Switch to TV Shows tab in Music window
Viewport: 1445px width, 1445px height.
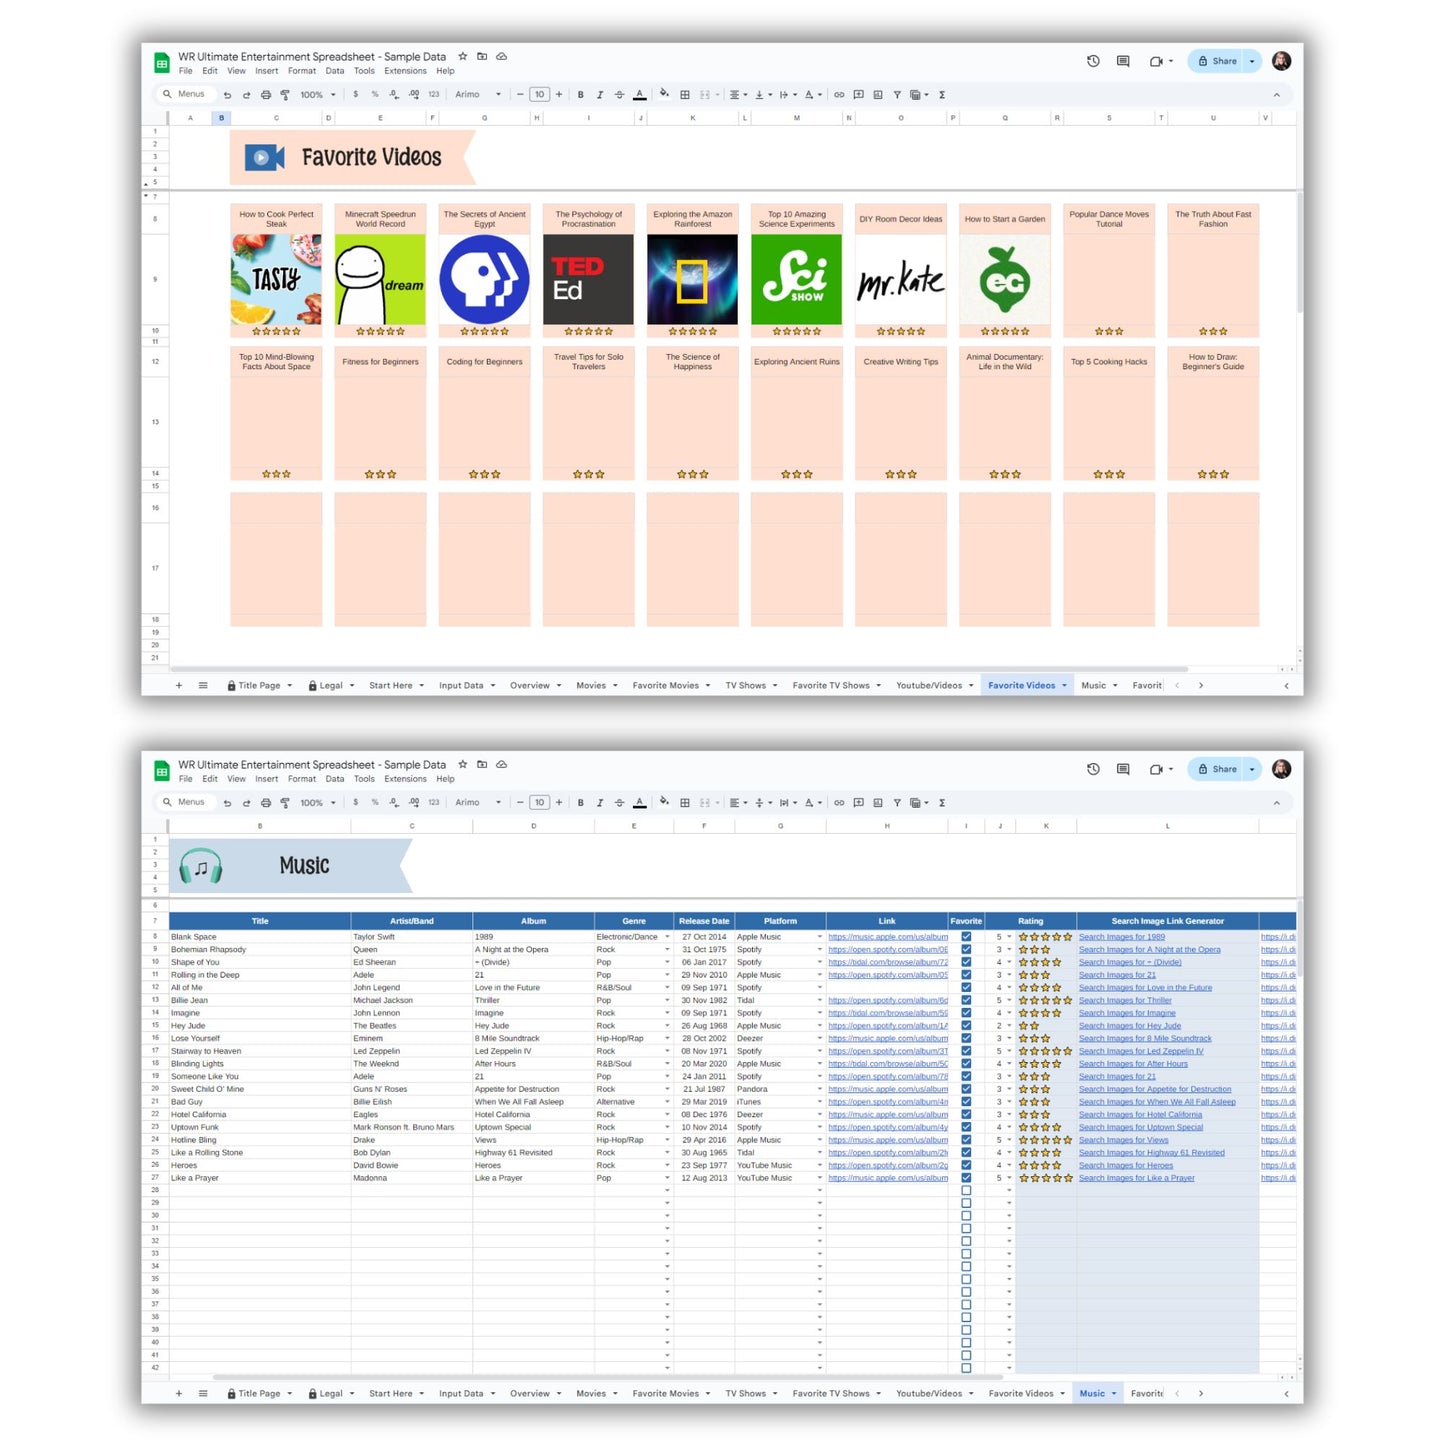[746, 1394]
